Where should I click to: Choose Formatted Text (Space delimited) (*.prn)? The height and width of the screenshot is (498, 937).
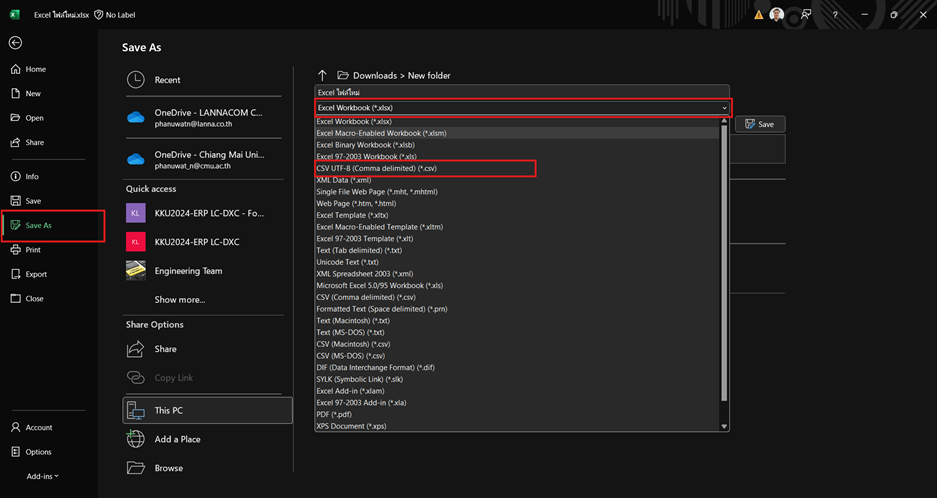tap(518, 309)
